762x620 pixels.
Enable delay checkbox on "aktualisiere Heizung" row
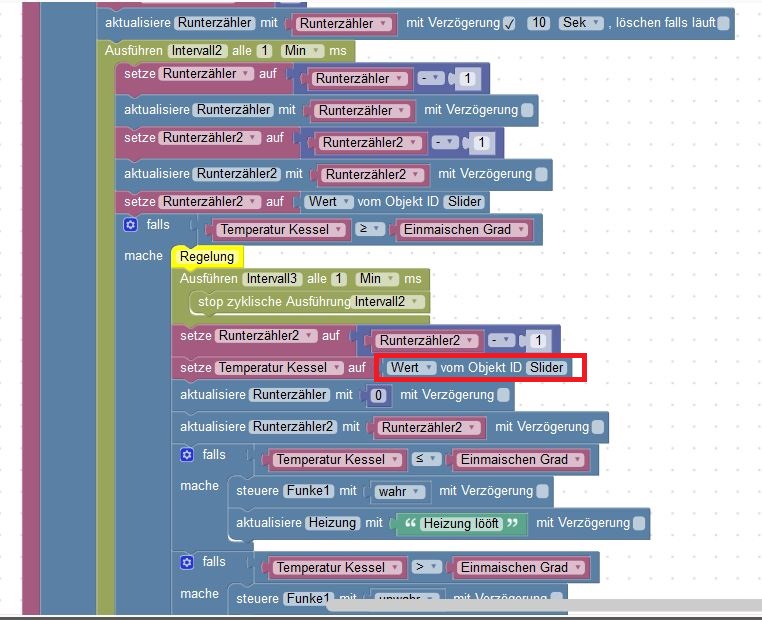640,523
